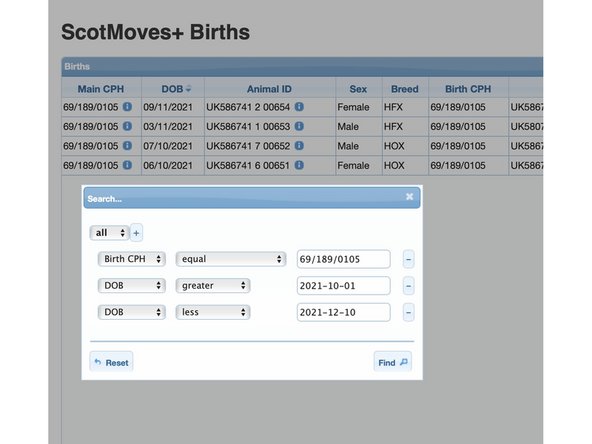
Task: Click the Births panel title bar
Action: tap(302, 67)
